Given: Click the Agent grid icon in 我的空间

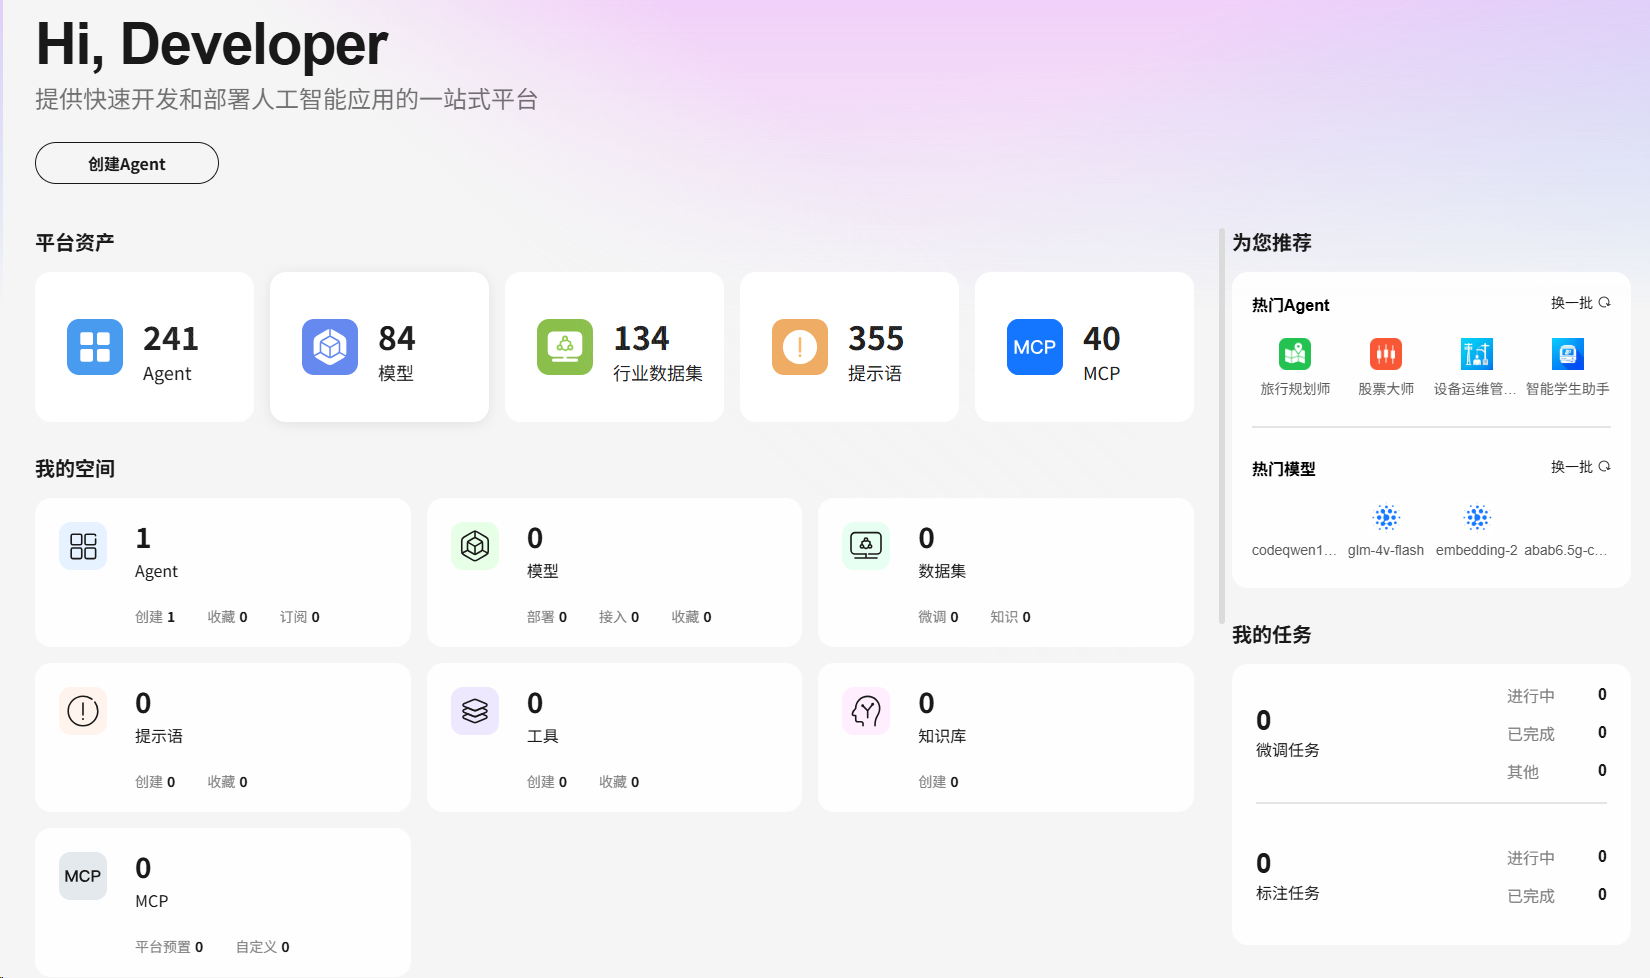Looking at the screenshot, I should (x=83, y=546).
